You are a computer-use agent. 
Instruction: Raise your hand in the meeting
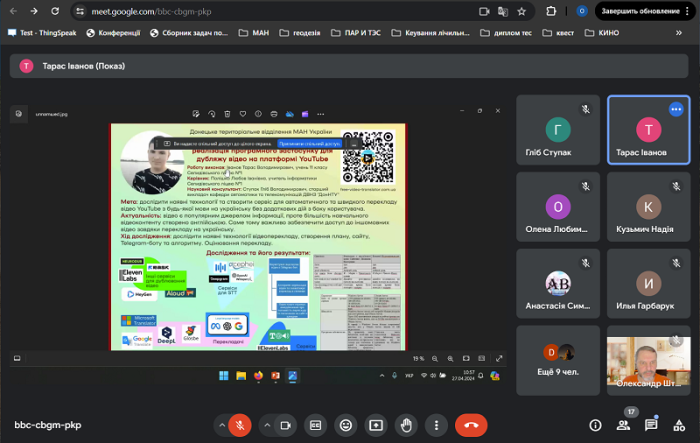pyautogui.click(x=406, y=424)
